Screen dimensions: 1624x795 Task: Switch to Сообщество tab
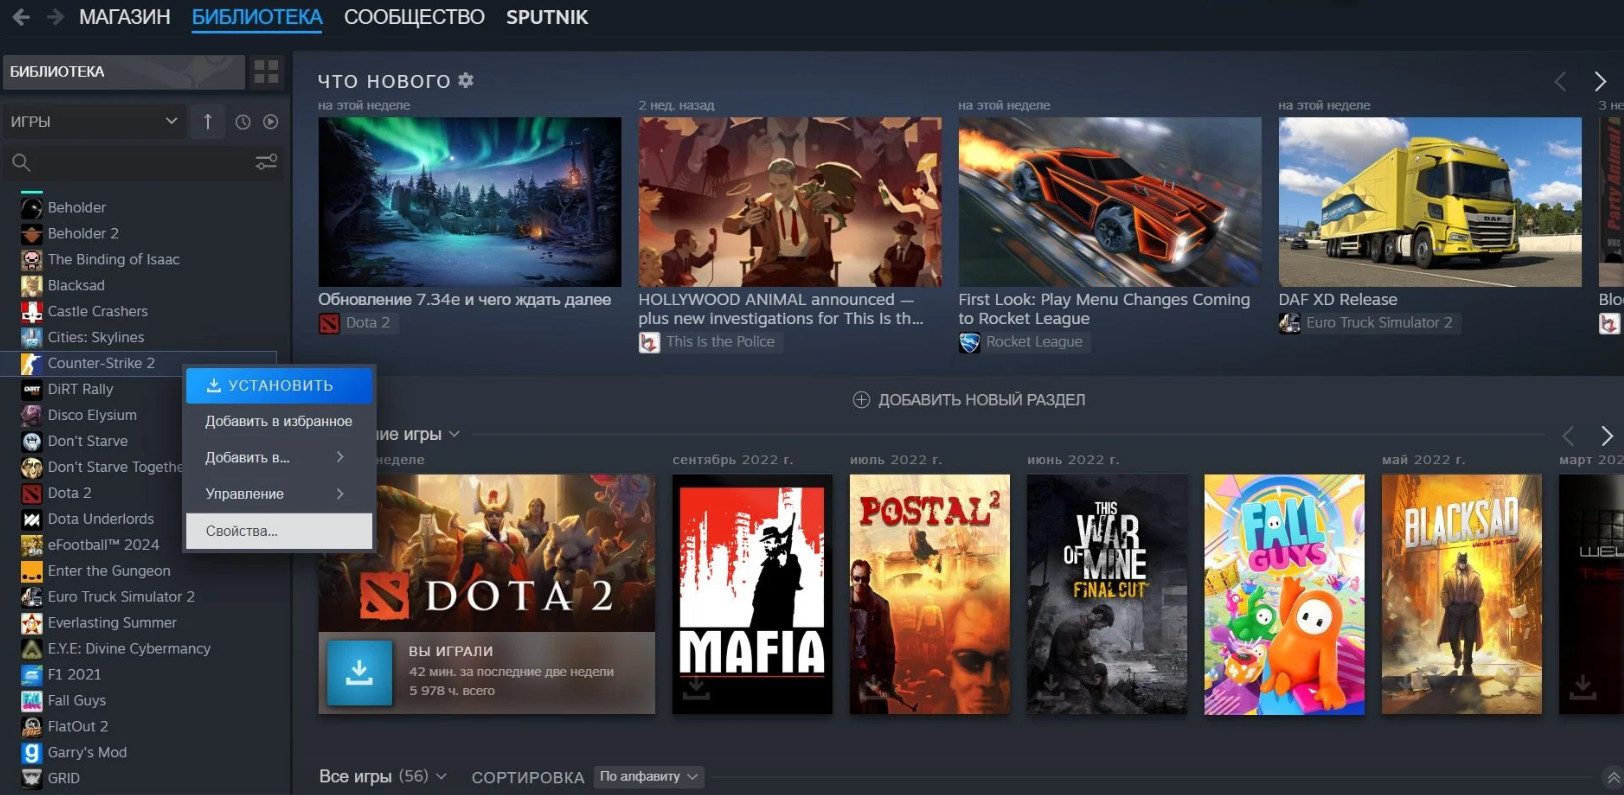point(414,17)
